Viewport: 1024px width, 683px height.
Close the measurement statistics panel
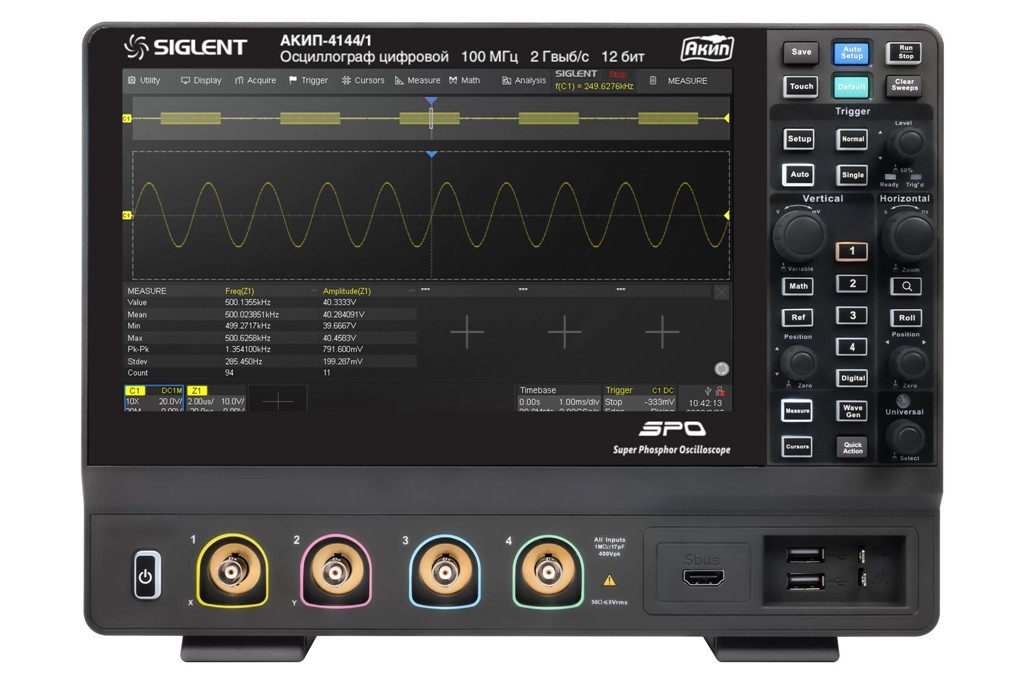click(721, 292)
